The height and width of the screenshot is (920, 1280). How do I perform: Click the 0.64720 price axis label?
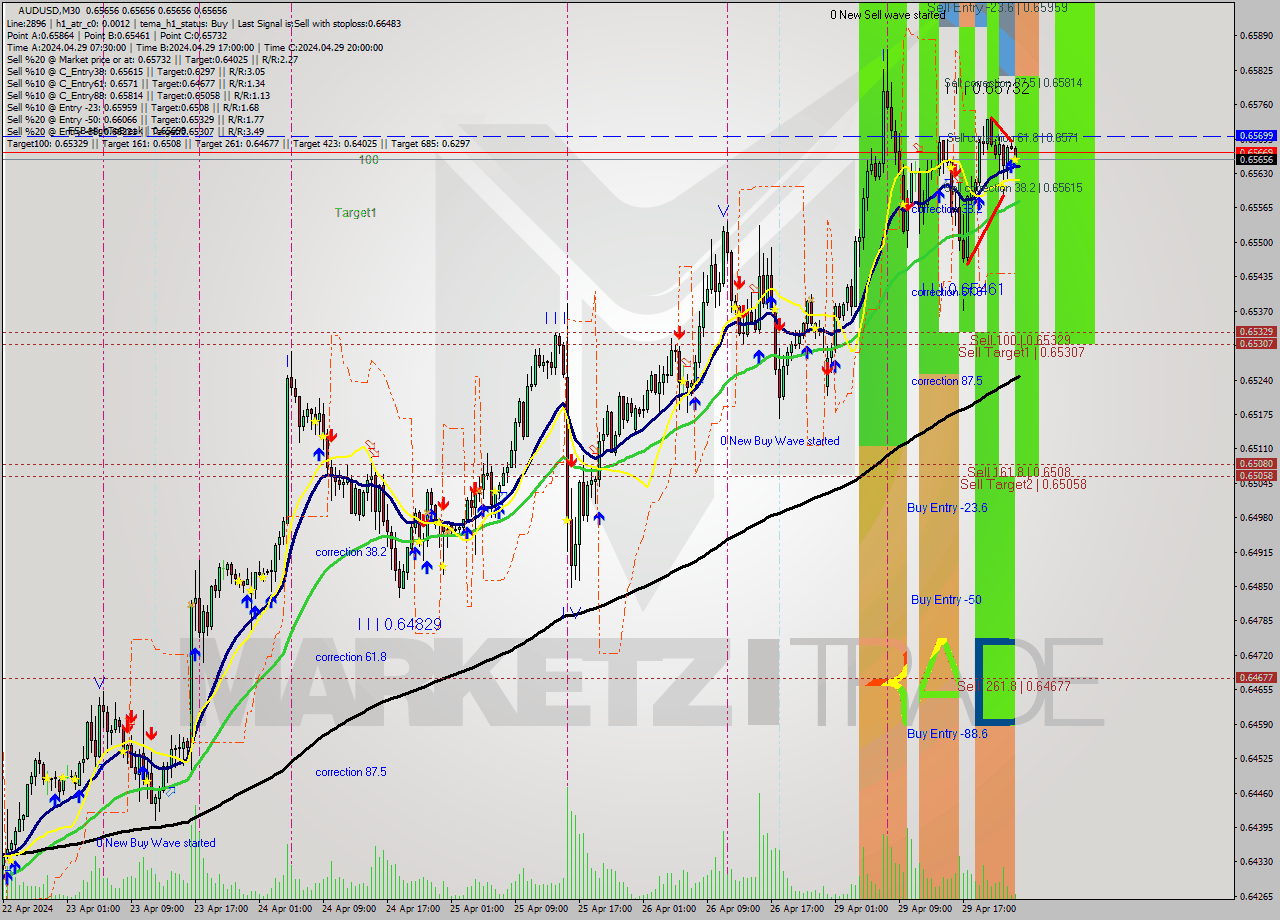point(1256,656)
